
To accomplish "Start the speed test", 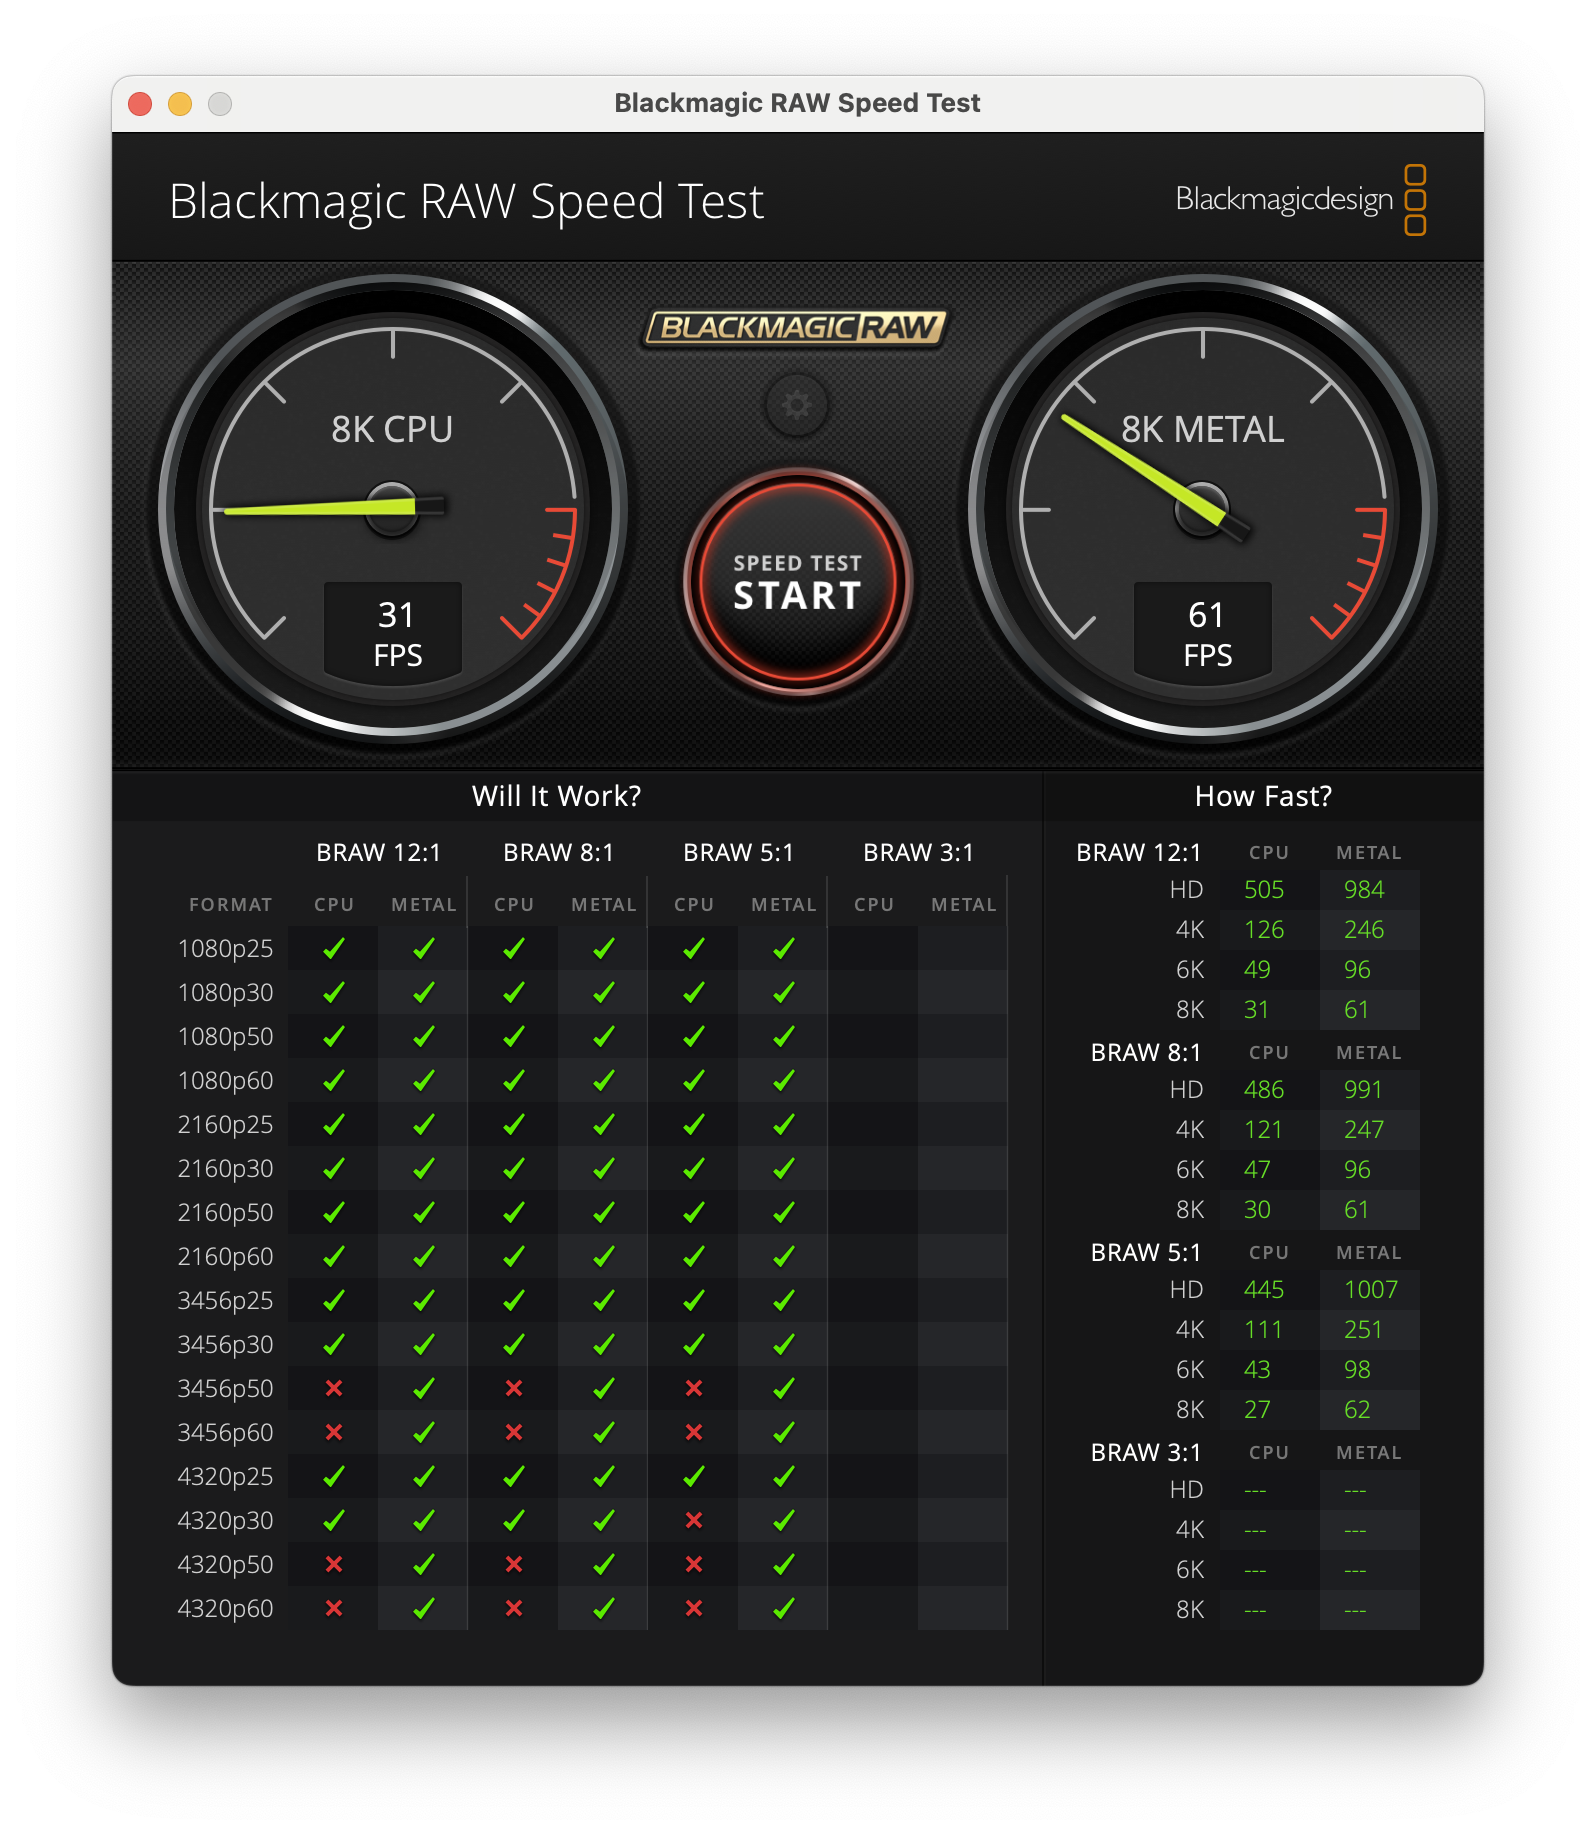I will (797, 583).
